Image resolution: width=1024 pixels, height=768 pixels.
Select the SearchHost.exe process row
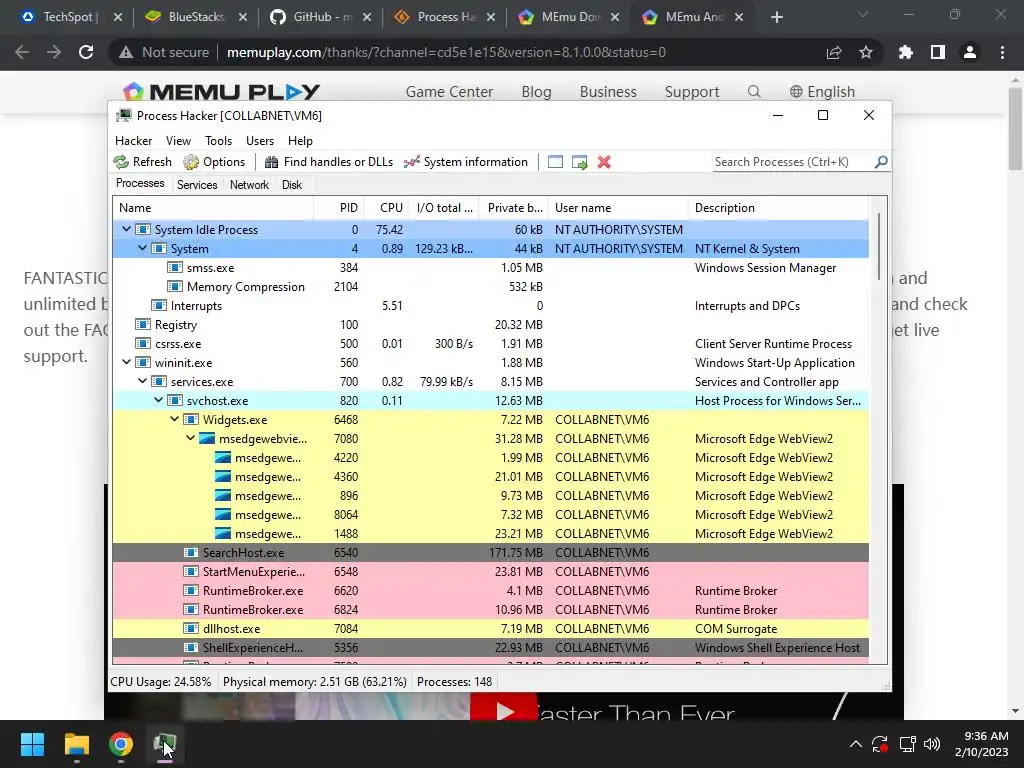[490, 552]
